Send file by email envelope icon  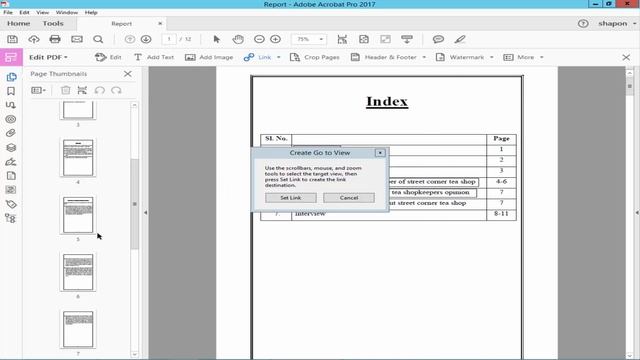pos(77,39)
